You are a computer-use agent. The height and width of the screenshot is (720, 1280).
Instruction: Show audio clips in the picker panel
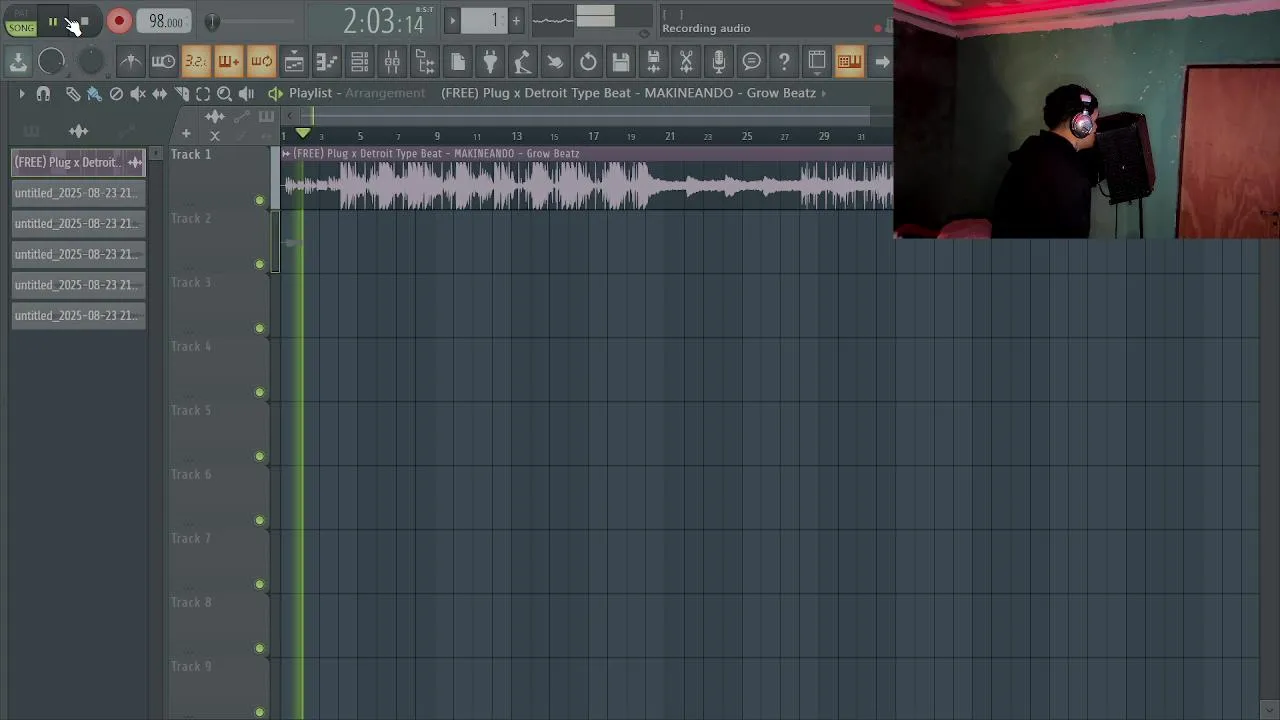(78, 131)
